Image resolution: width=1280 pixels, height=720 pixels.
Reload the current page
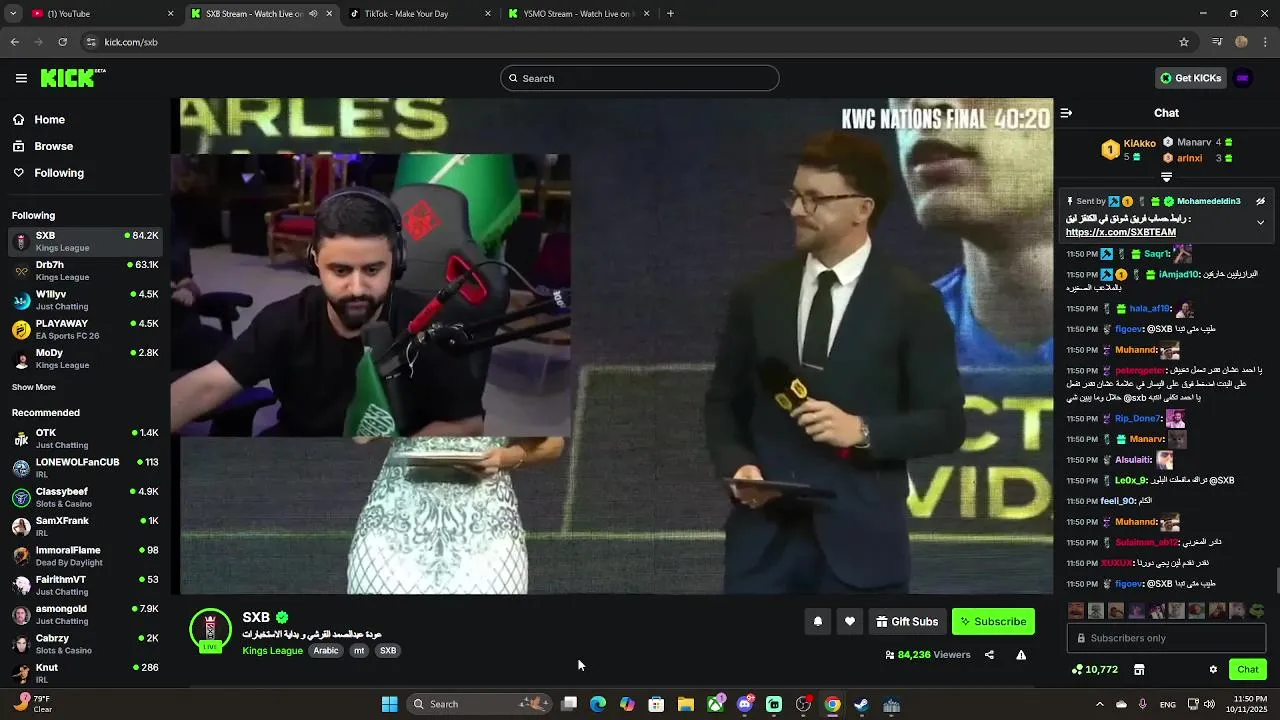pyautogui.click(x=62, y=42)
